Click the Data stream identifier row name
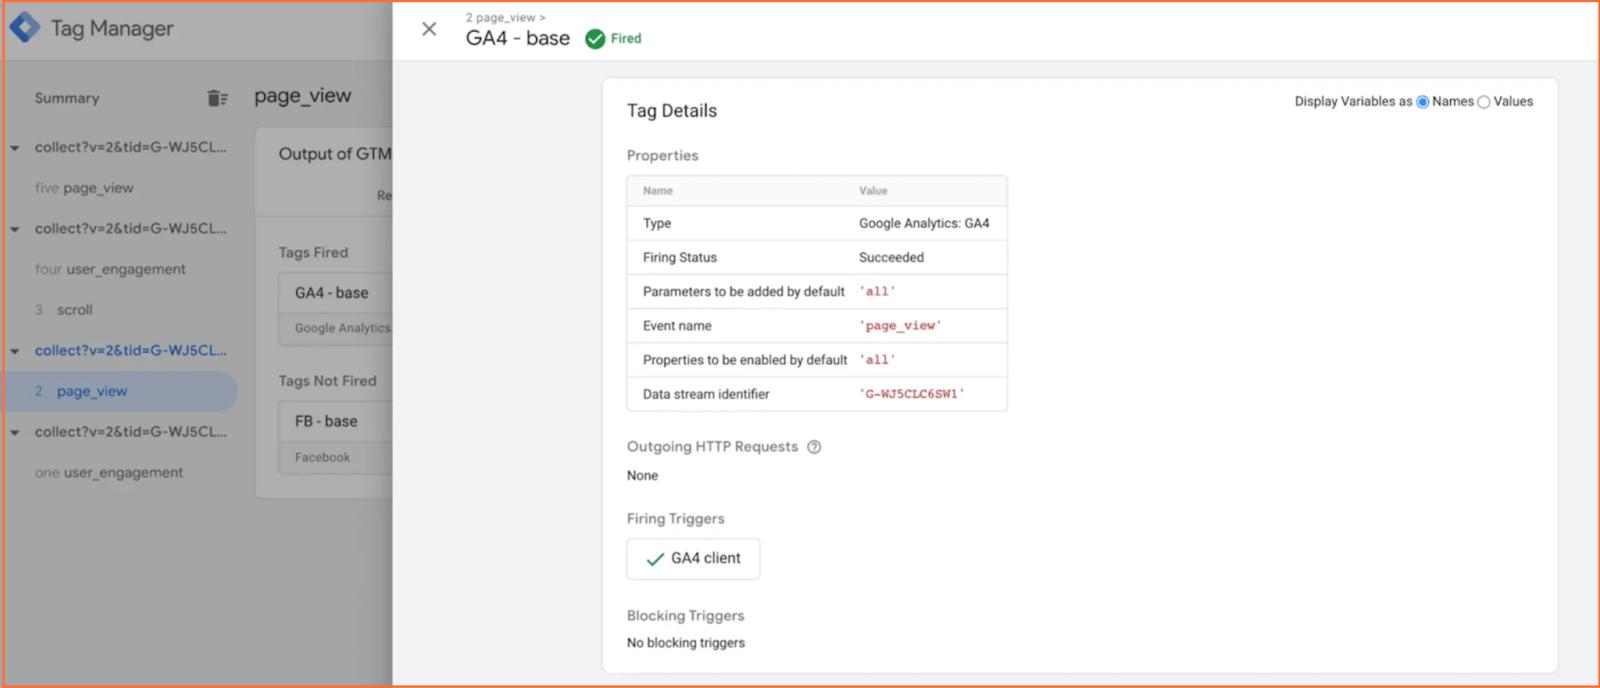Viewport: 1600px width, 688px height. pyautogui.click(x=706, y=394)
